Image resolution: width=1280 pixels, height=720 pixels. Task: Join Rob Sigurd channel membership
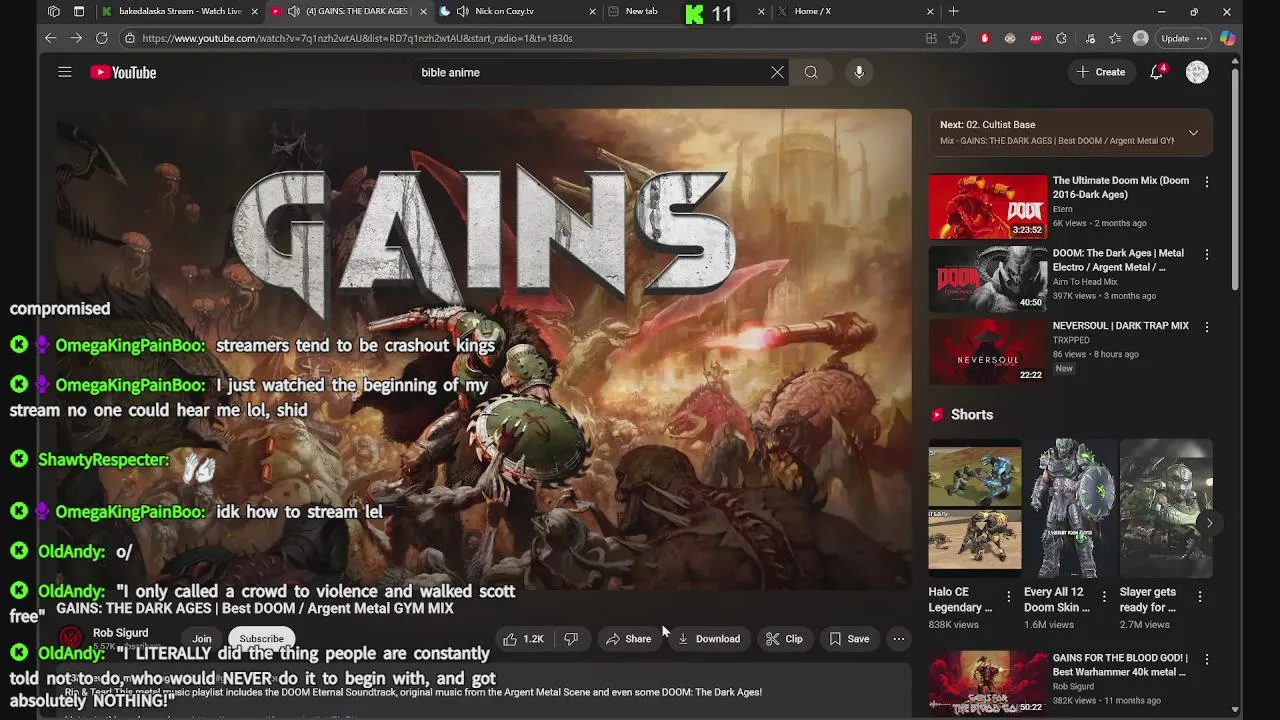[202, 639]
